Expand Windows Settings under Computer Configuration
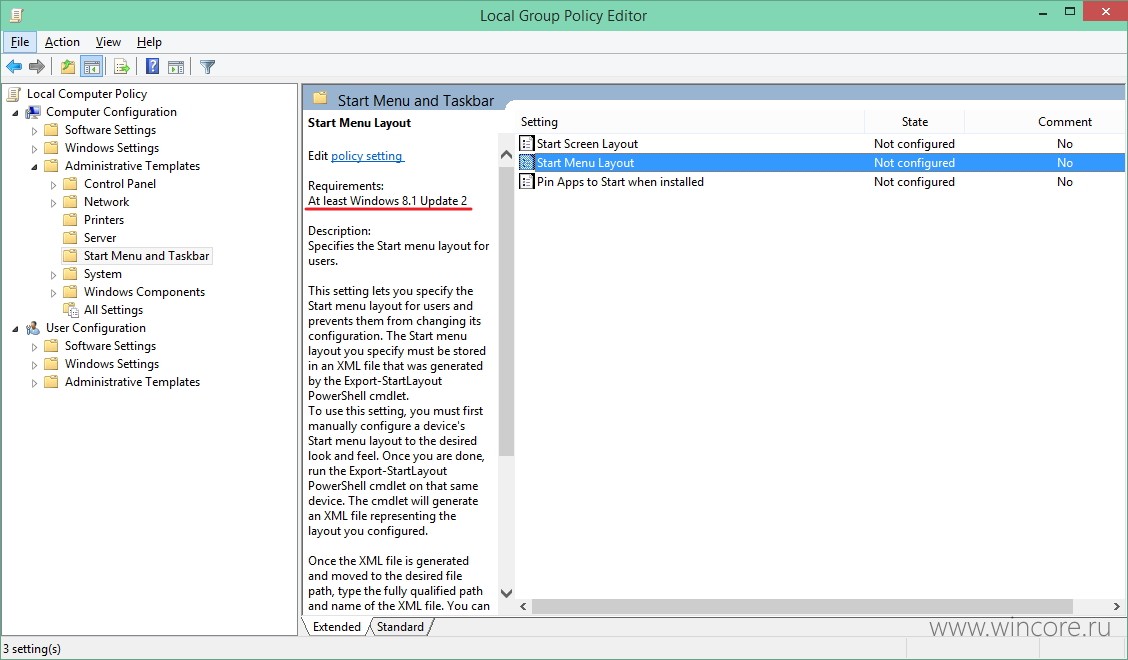 pyautogui.click(x=34, y=149)
